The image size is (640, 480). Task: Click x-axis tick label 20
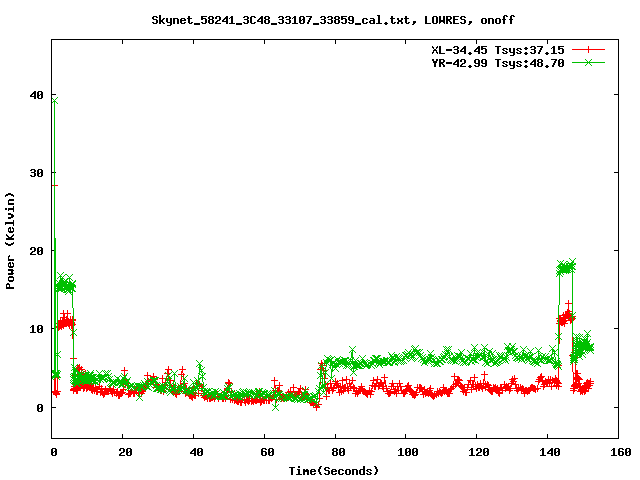tap(125, 452)
